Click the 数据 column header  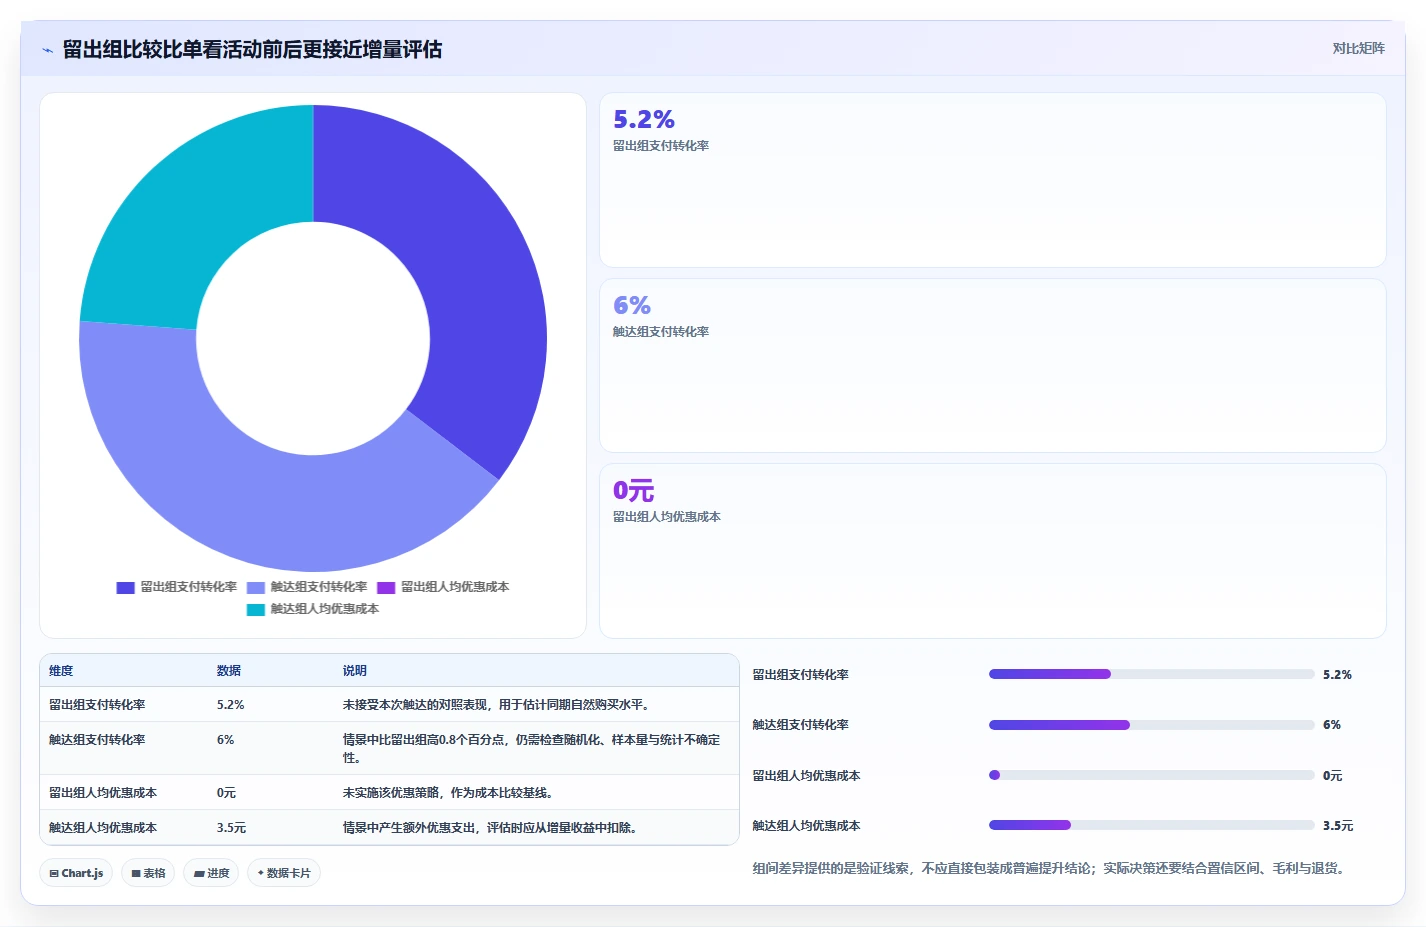click(229, 671)
